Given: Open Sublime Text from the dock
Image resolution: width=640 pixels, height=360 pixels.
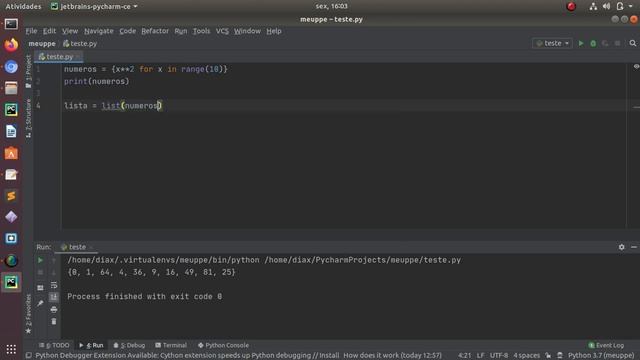Looking at the screenshot, I should [11, 196].
